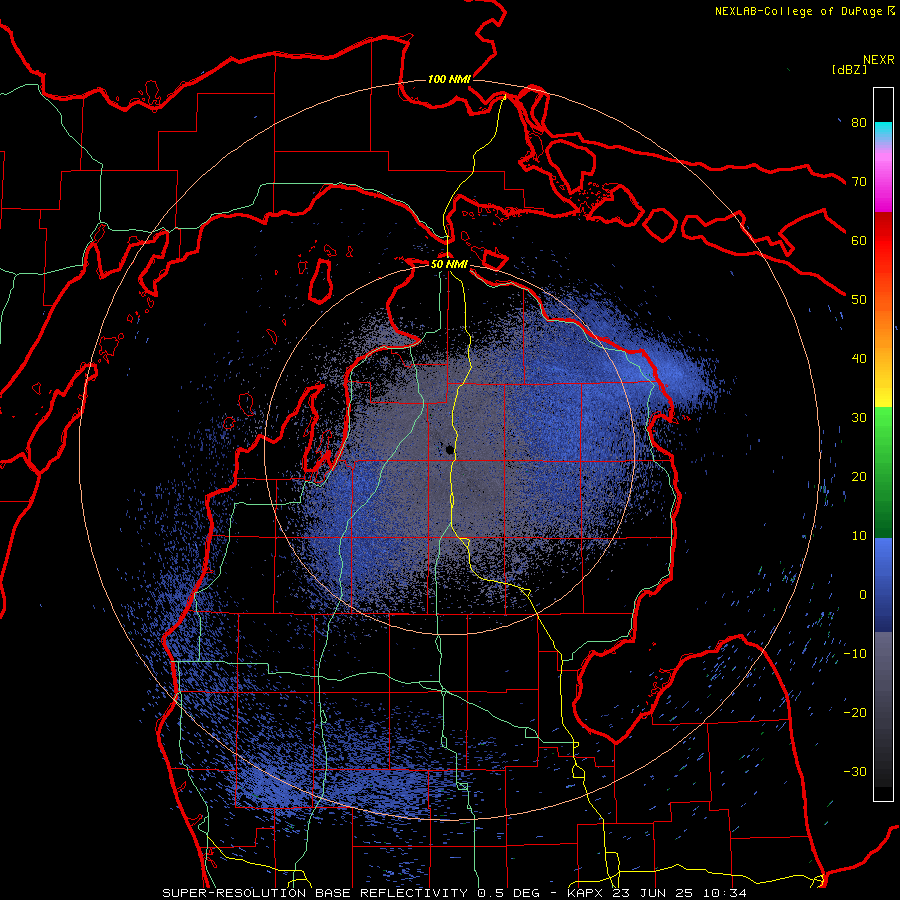Screen dimensions: 900x900
Task: Select the 20 value on dBZ scale
Action: (859, 477)
